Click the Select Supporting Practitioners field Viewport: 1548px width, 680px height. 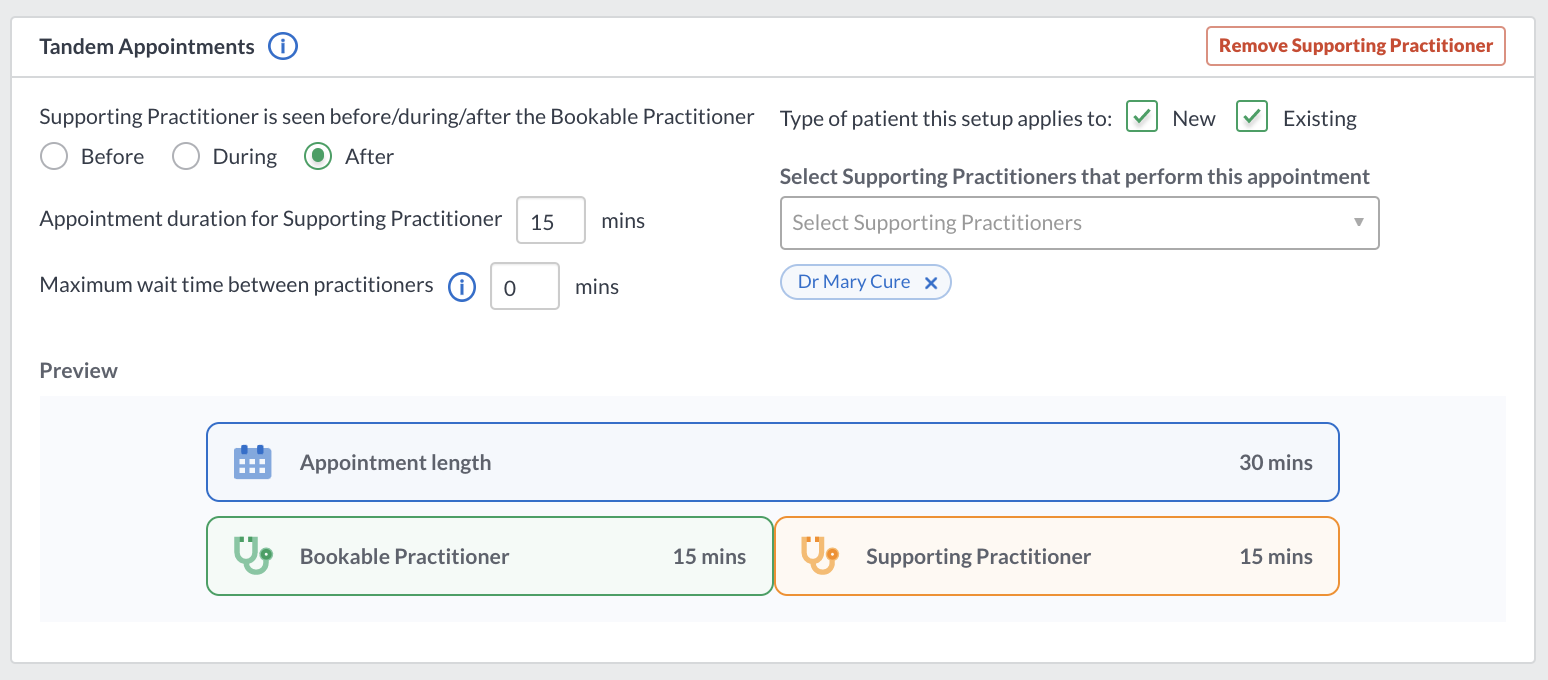[x=1079, y=223]
